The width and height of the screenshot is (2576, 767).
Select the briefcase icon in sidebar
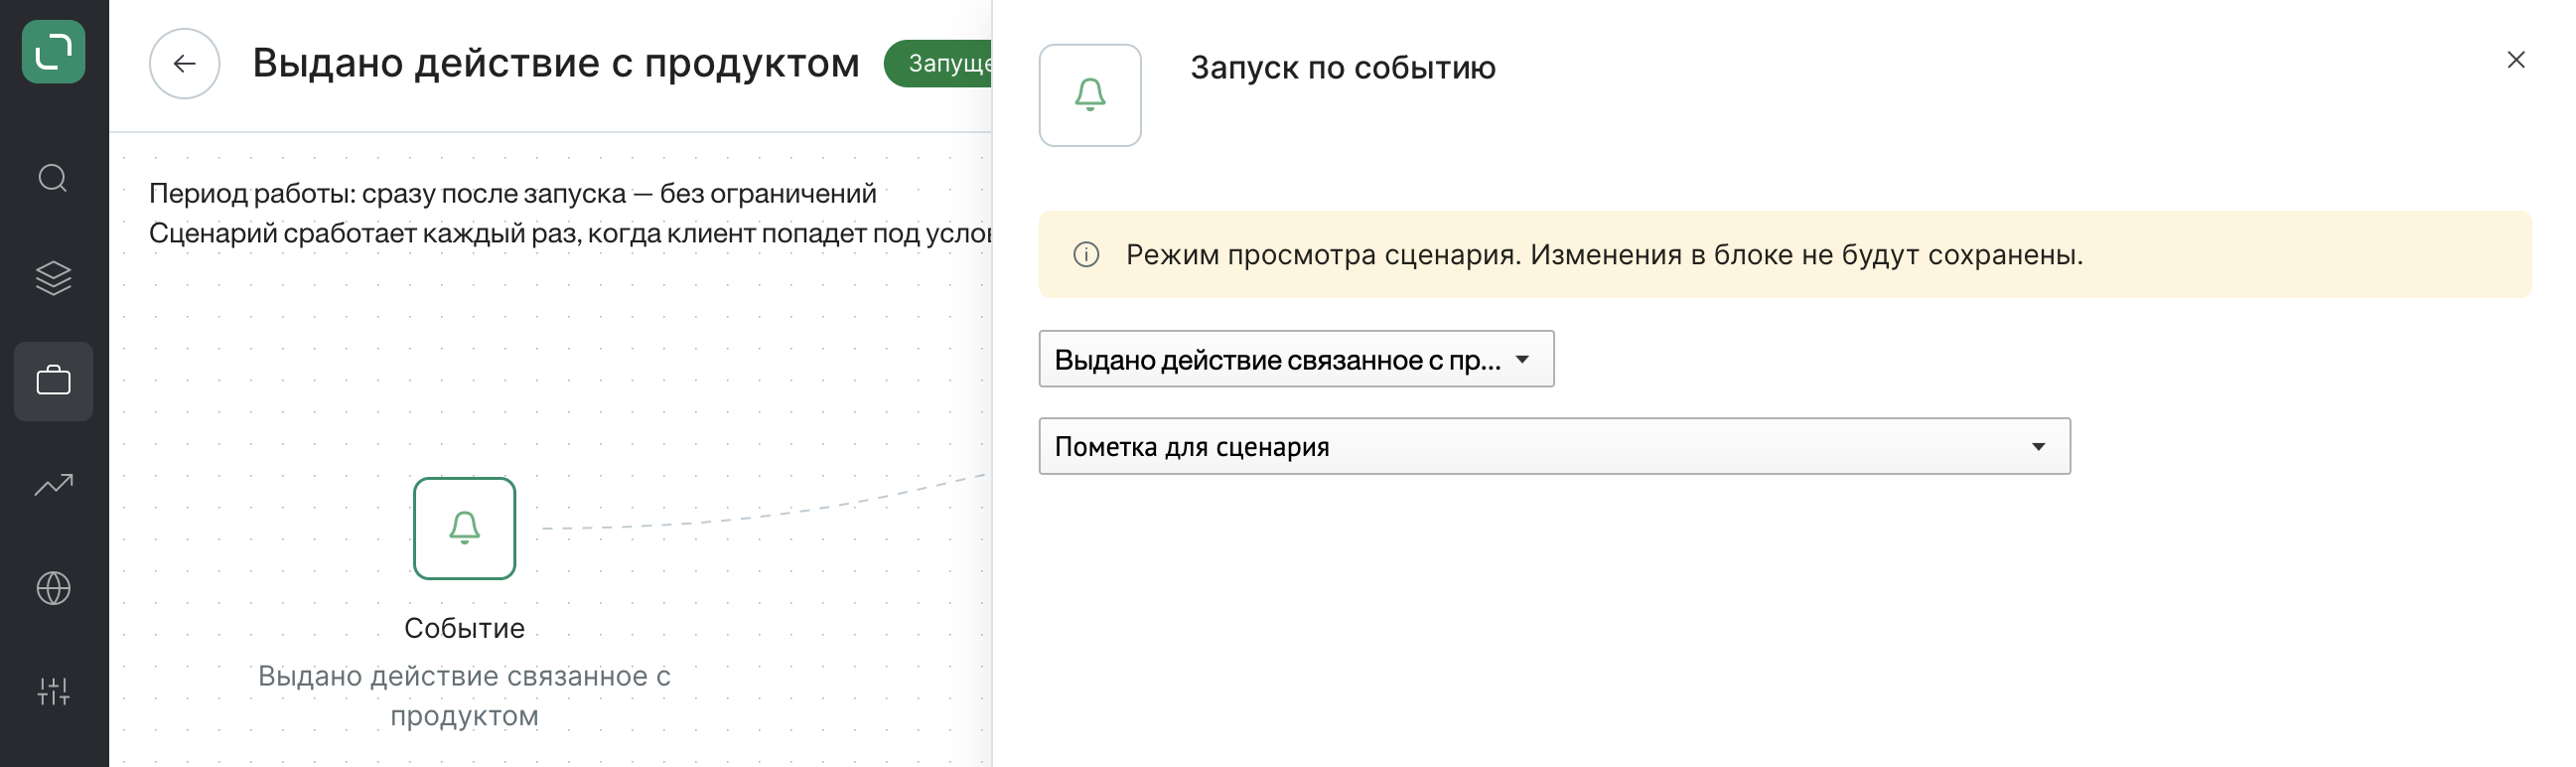(53, 381)
